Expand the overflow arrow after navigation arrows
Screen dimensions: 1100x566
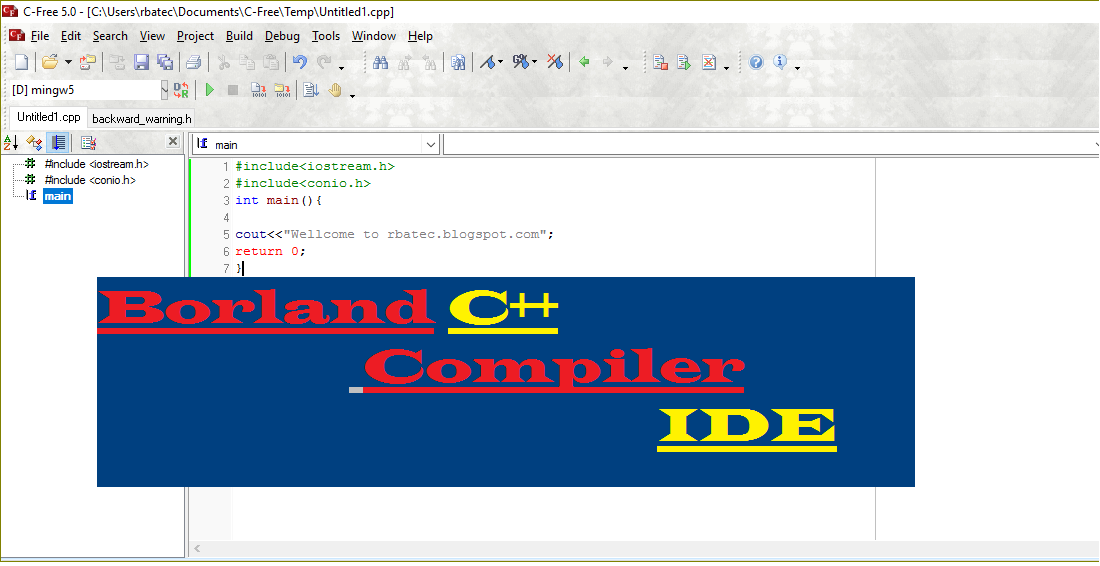point(626,68)
